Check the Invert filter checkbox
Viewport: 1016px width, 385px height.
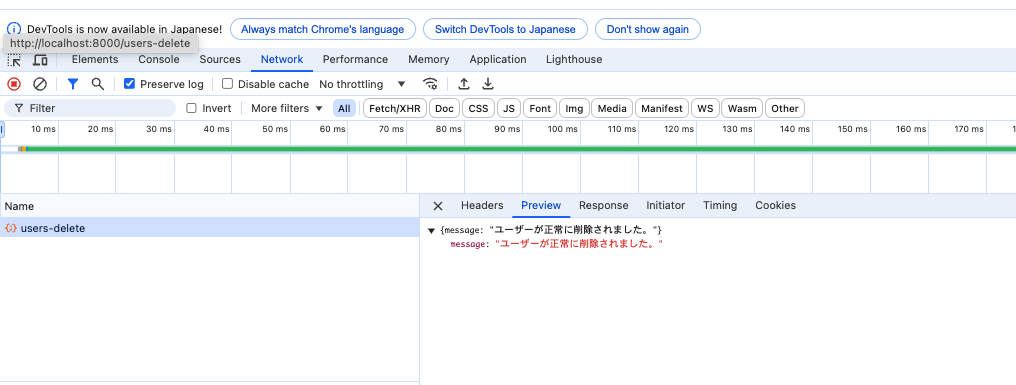[x=191, y=108]
